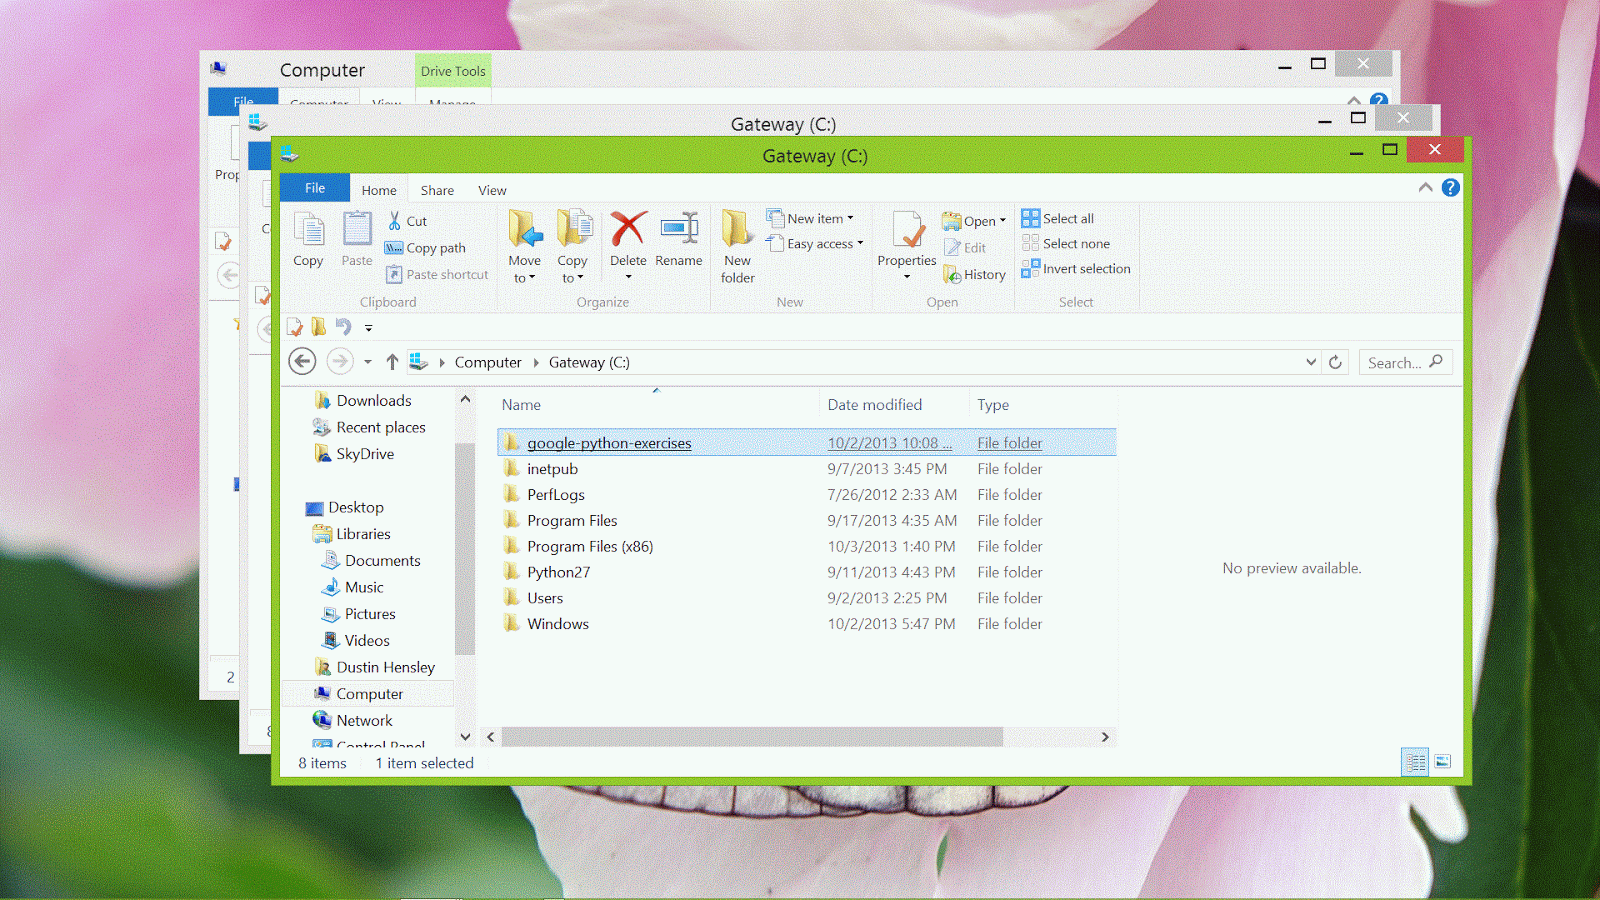
Task: Expand the address bar history dropdown
Action: [1311, 362]
